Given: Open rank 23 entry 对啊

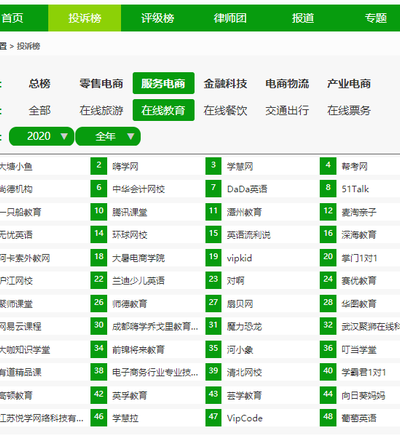Looking at the screenshot, I should point(235,281).
